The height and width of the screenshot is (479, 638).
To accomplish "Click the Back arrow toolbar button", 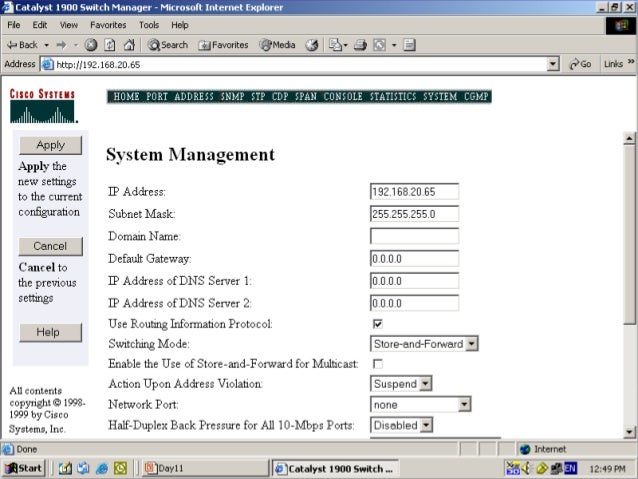I will click(x=22, y=45).
